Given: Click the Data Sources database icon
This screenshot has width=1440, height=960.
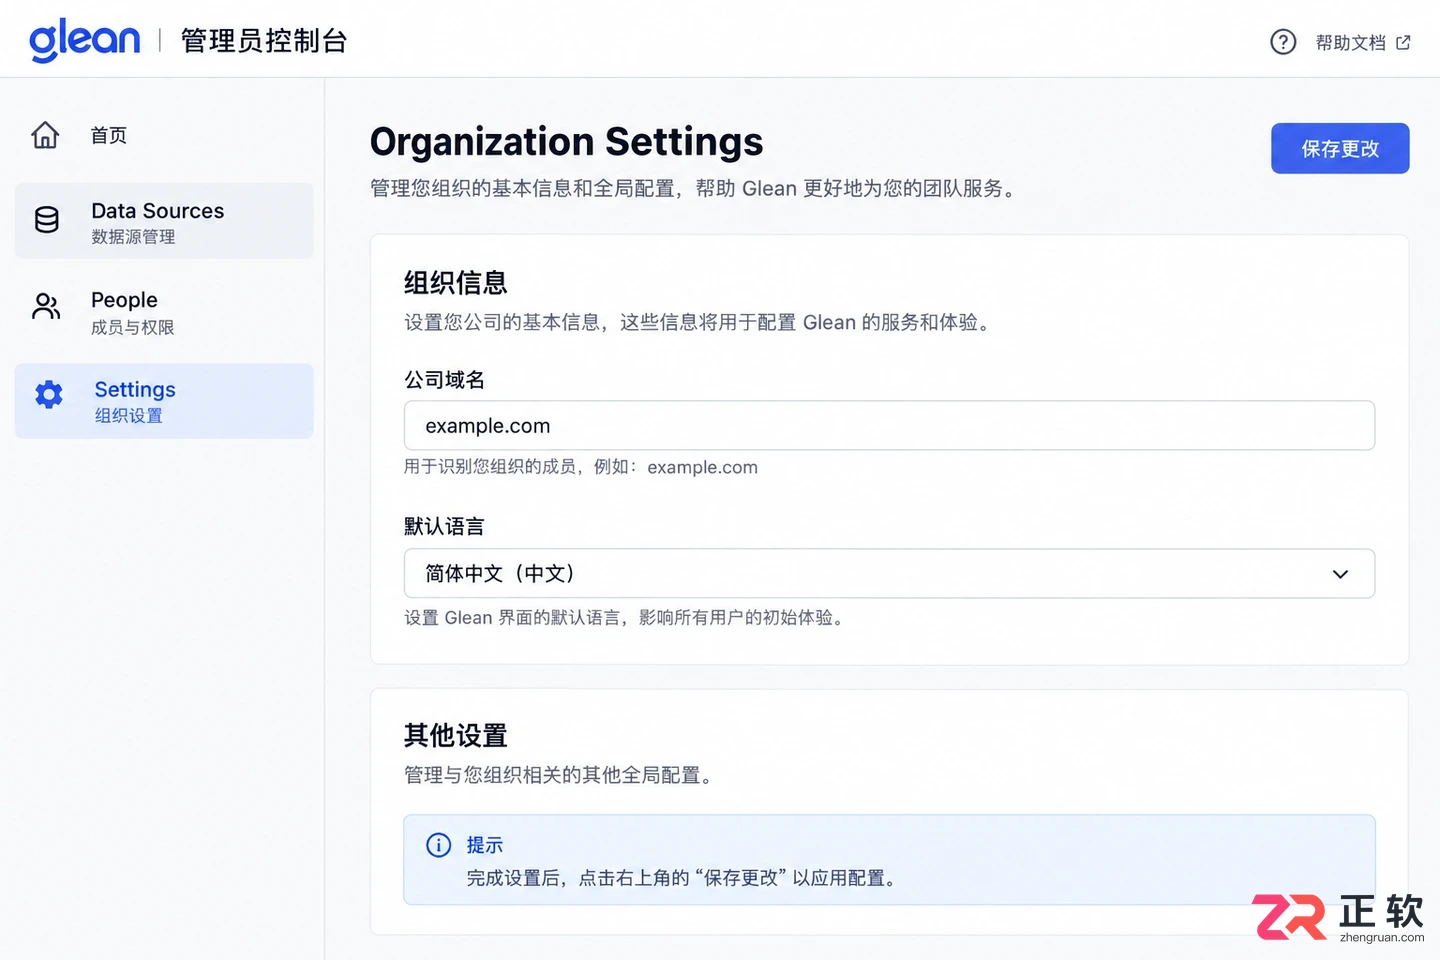Looking at the screenshot, I should pos(47,220).
